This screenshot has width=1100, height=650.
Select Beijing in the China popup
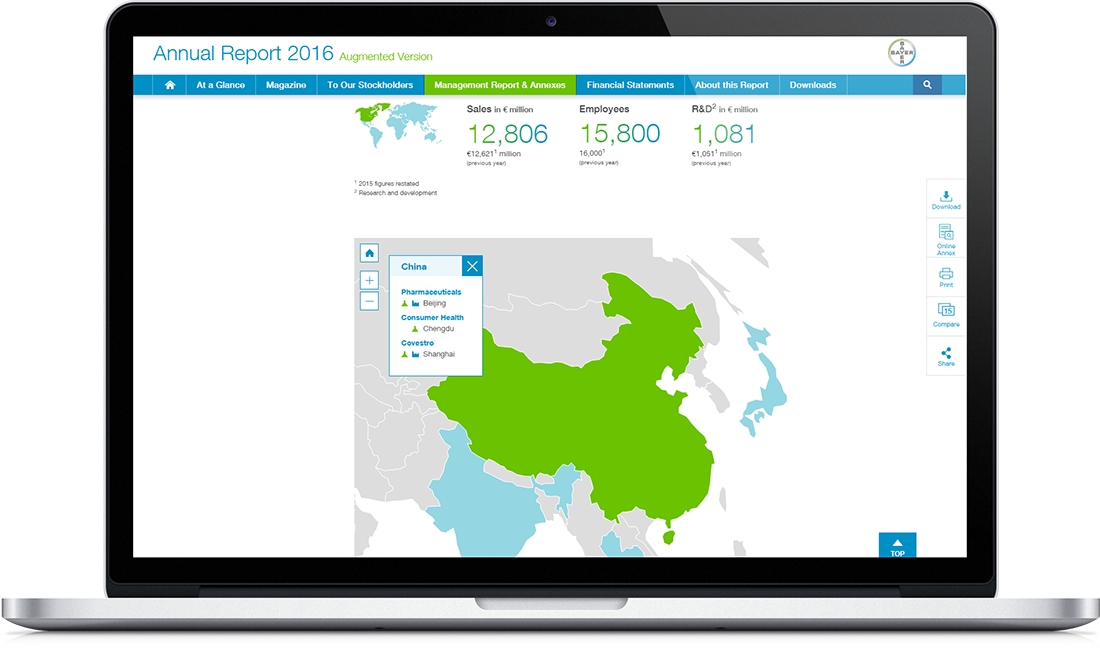[x=434, y=304]
